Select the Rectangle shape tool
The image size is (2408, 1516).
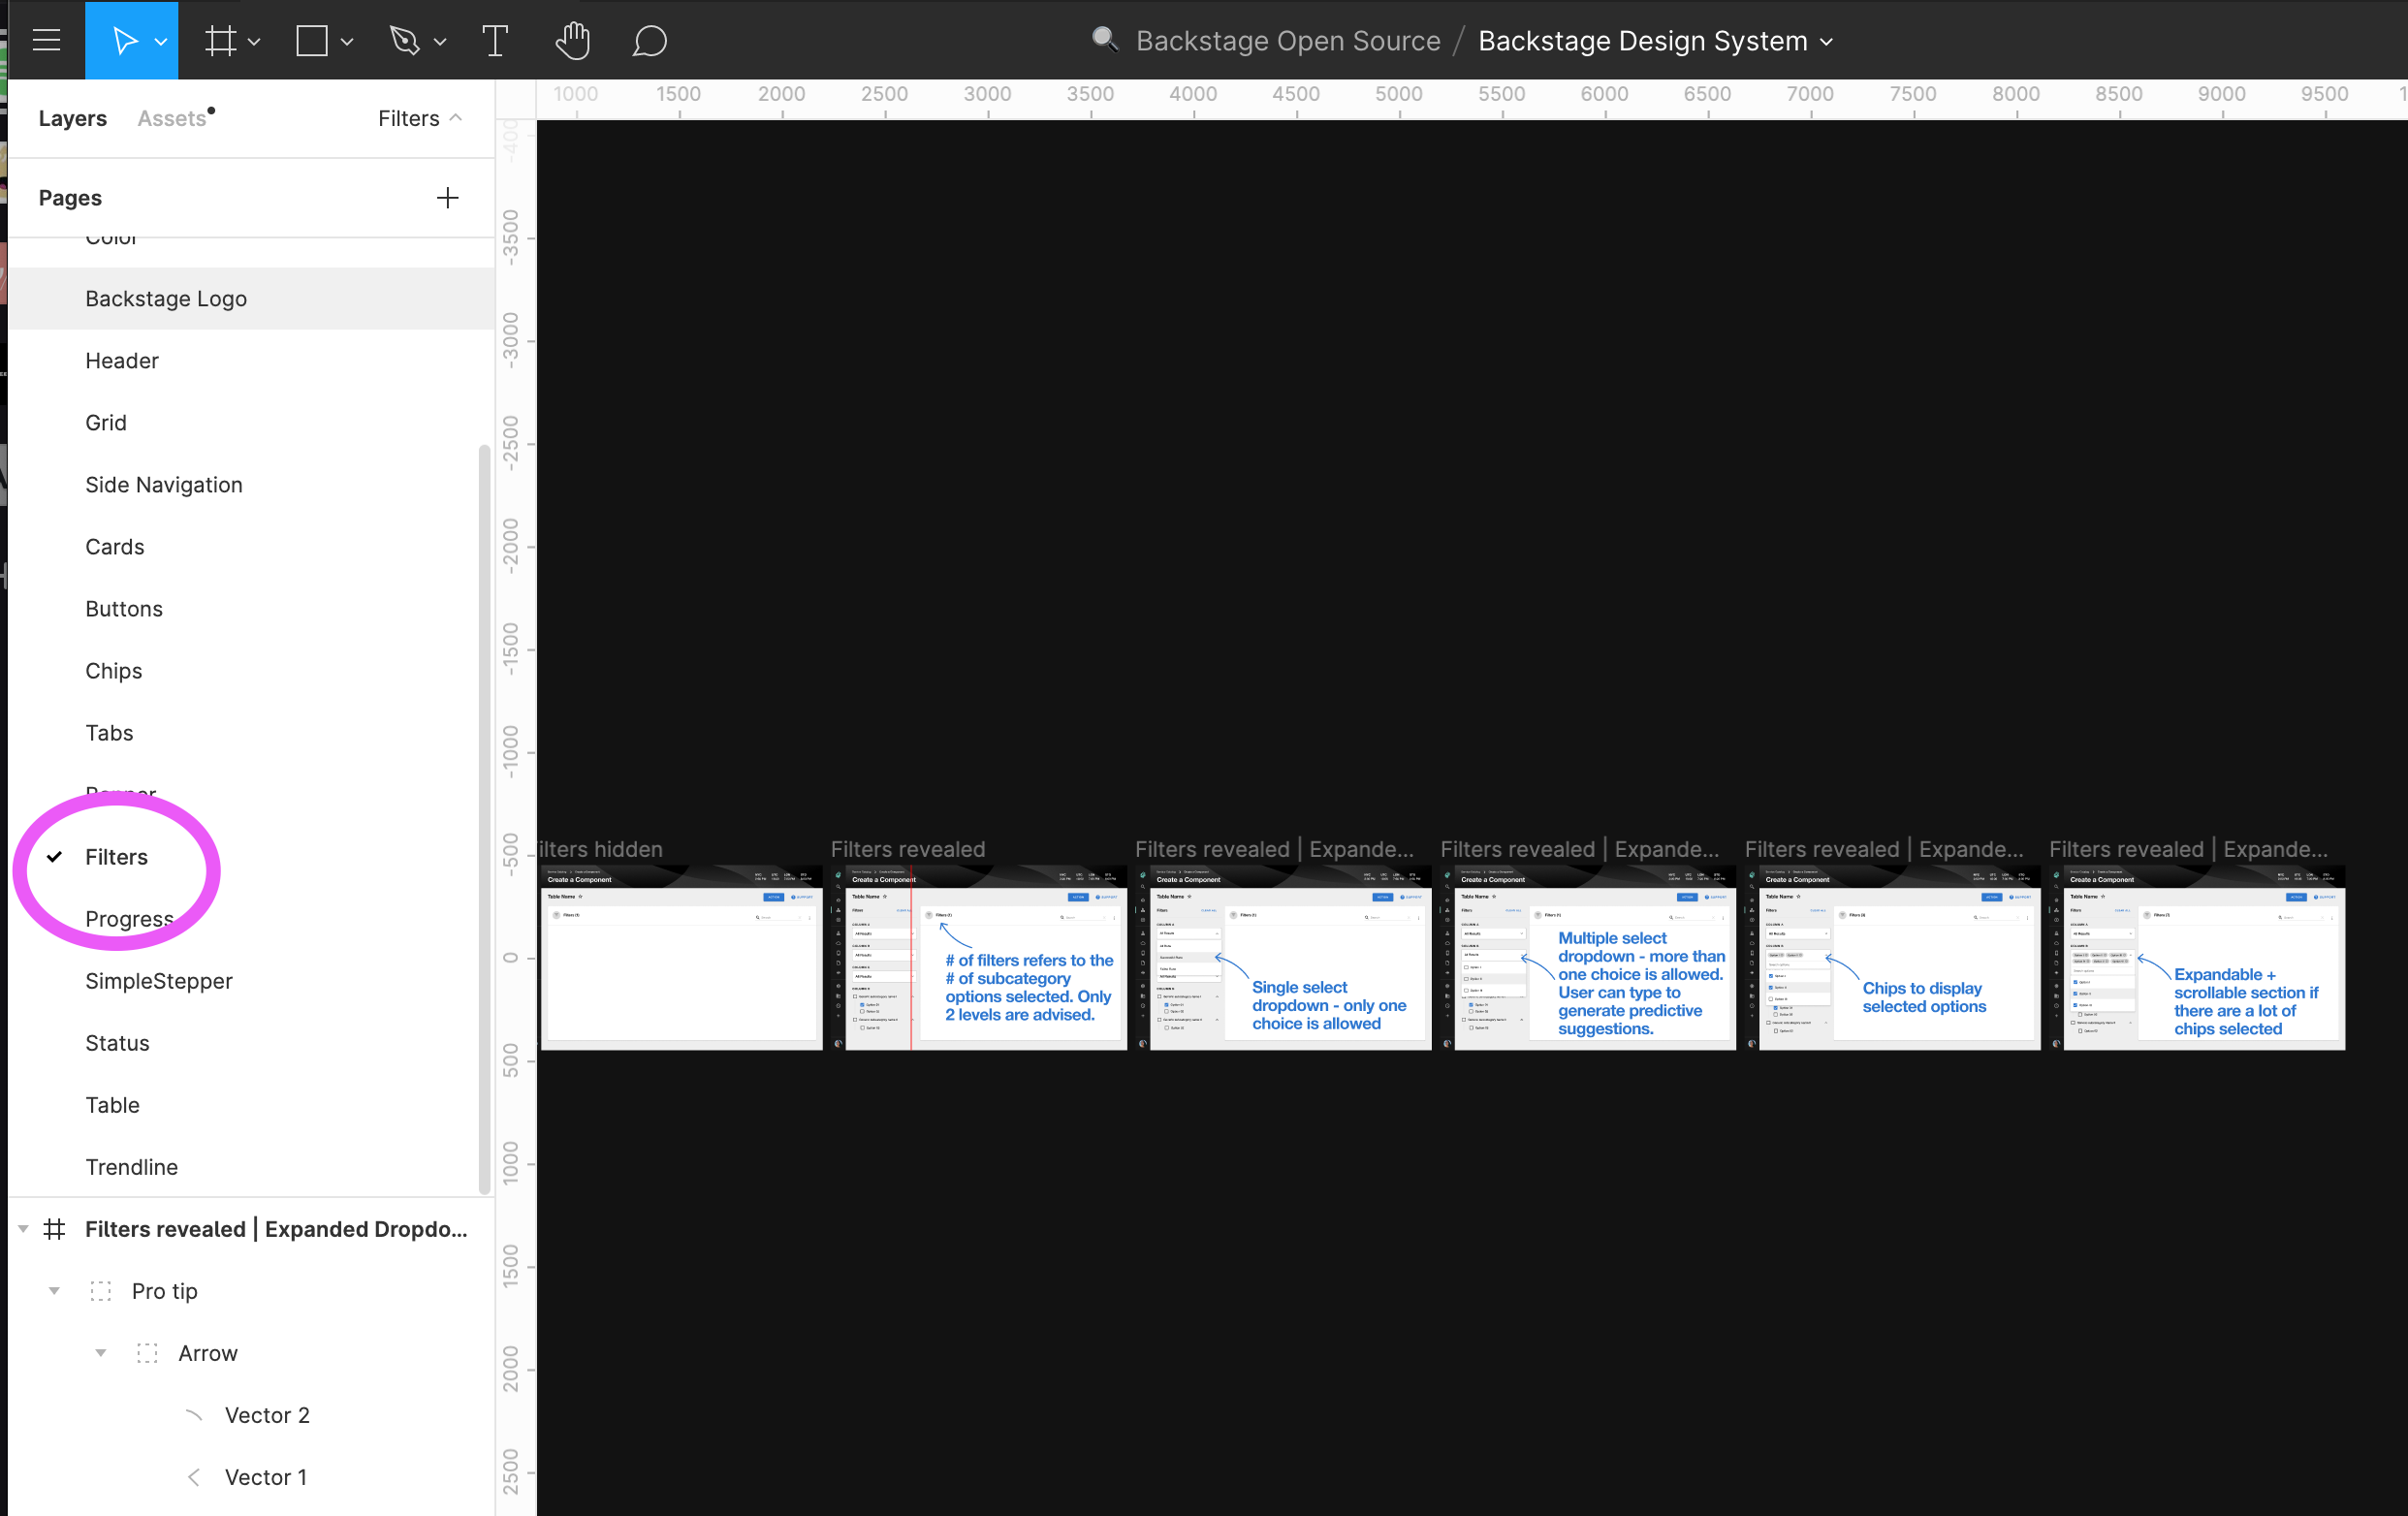[x=312, y=41]
